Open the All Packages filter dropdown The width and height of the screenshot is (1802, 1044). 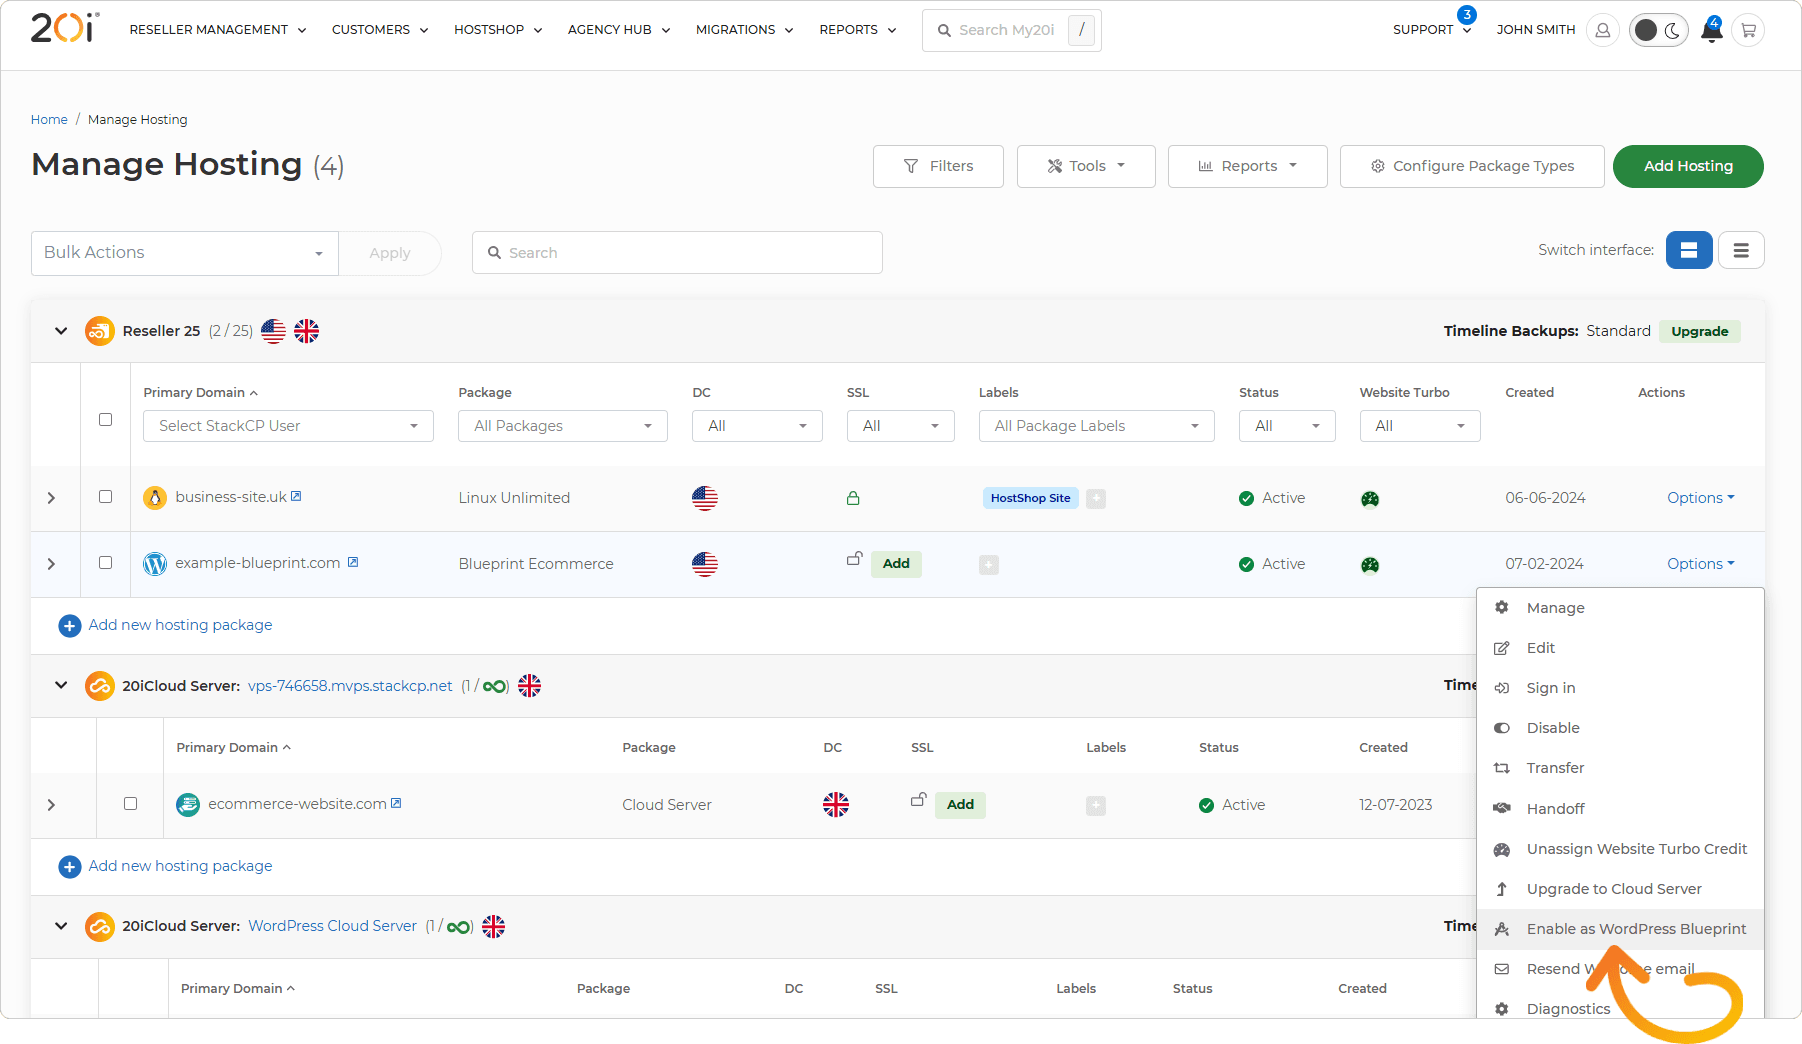[563, 426]
